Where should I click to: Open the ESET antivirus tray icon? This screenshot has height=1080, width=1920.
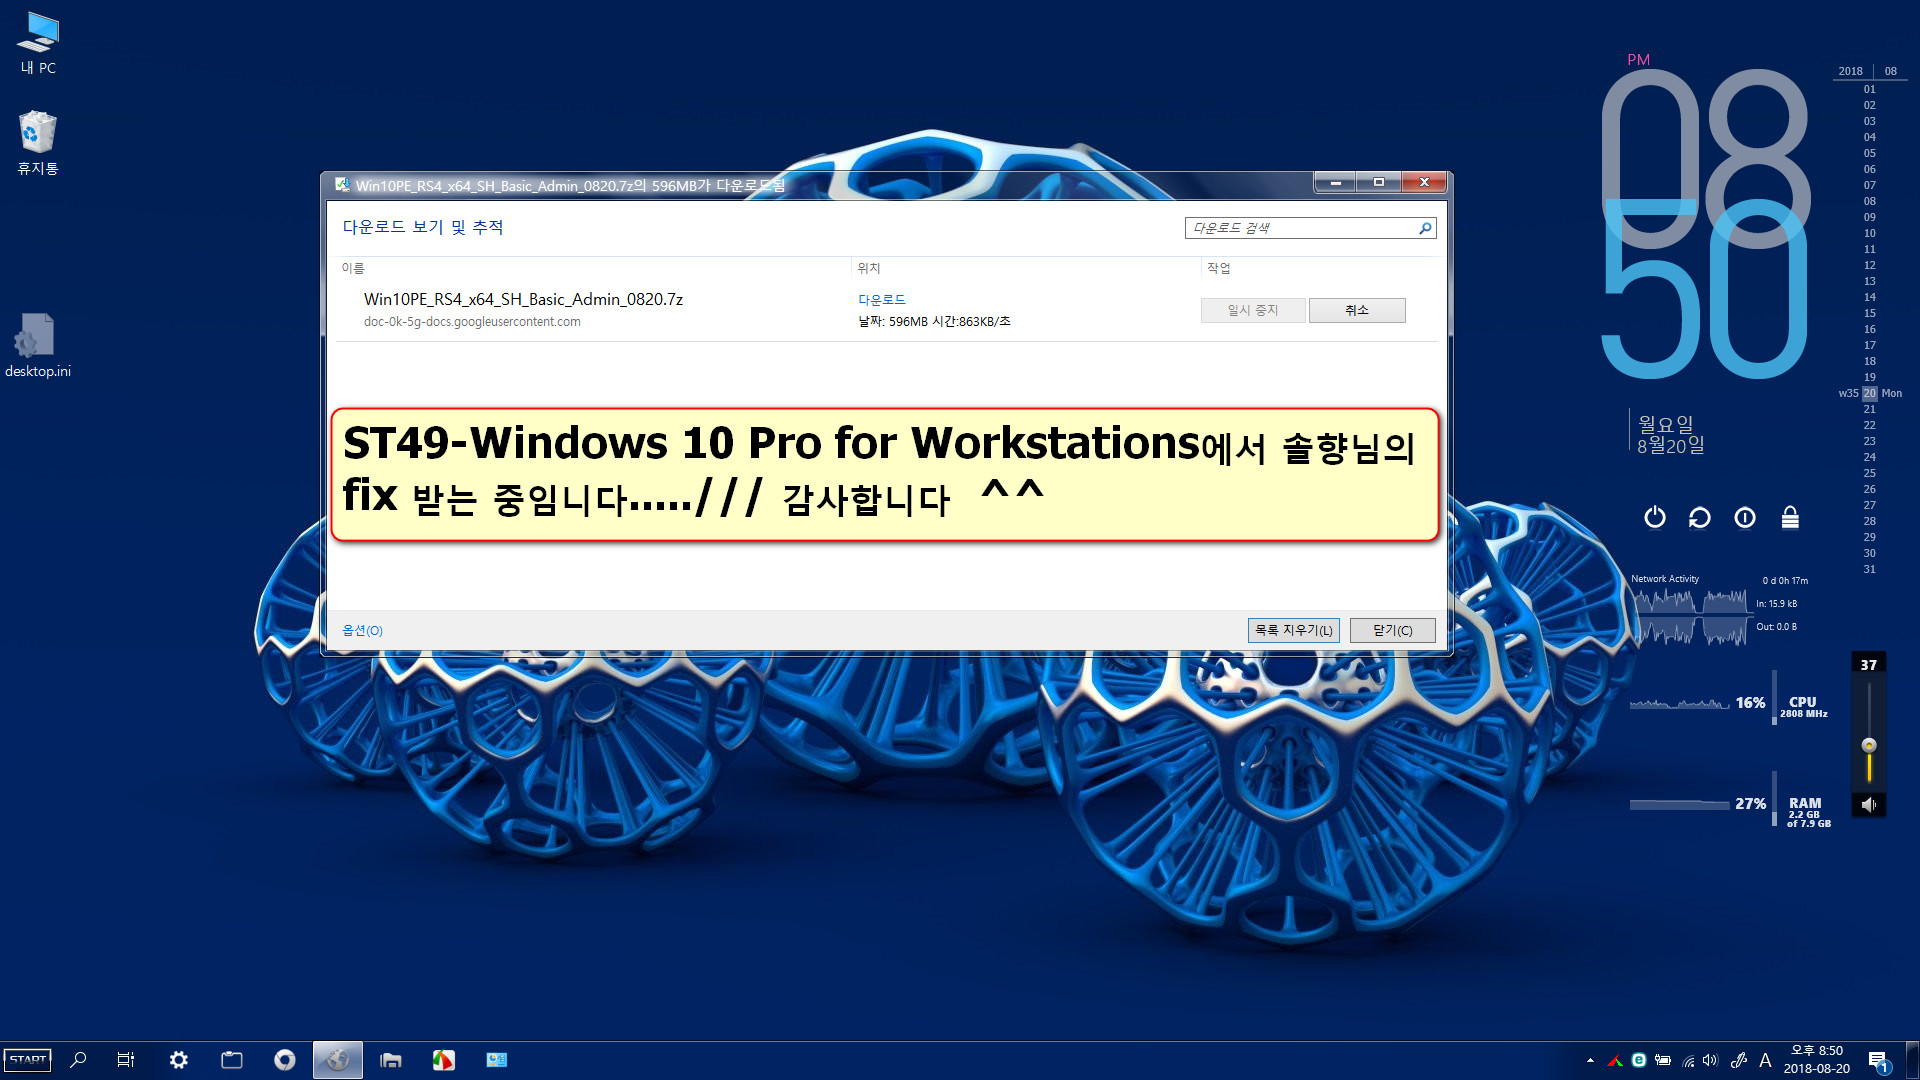[x=1639, y=1060]
